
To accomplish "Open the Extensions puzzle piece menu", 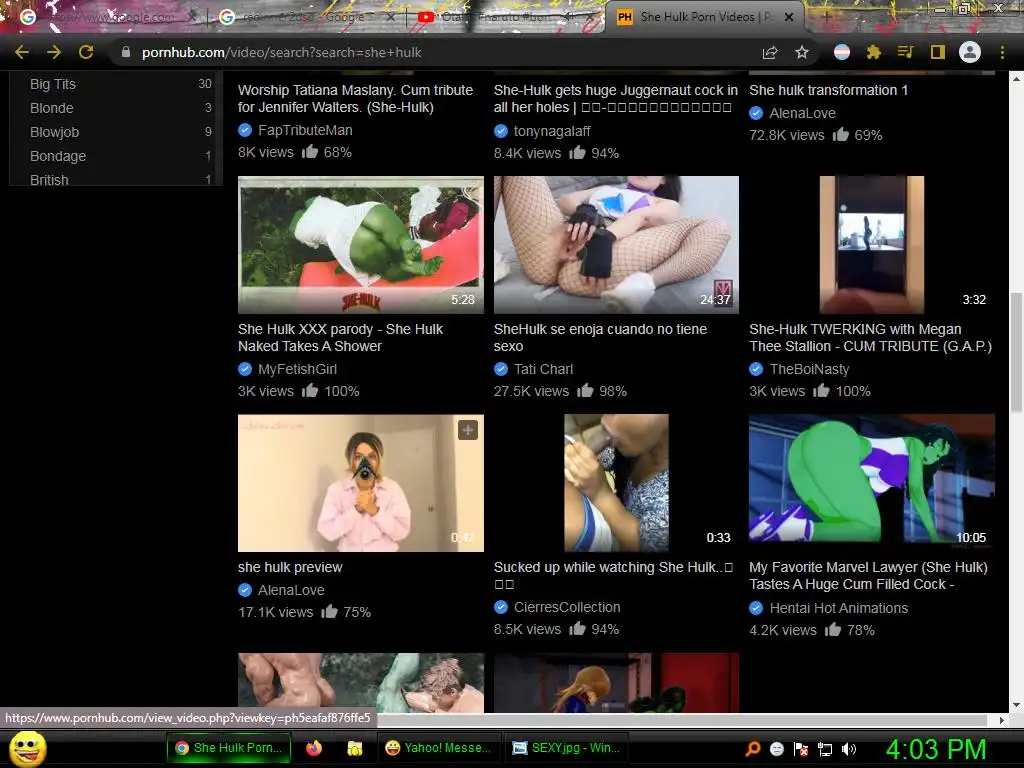I will (874, 52).
